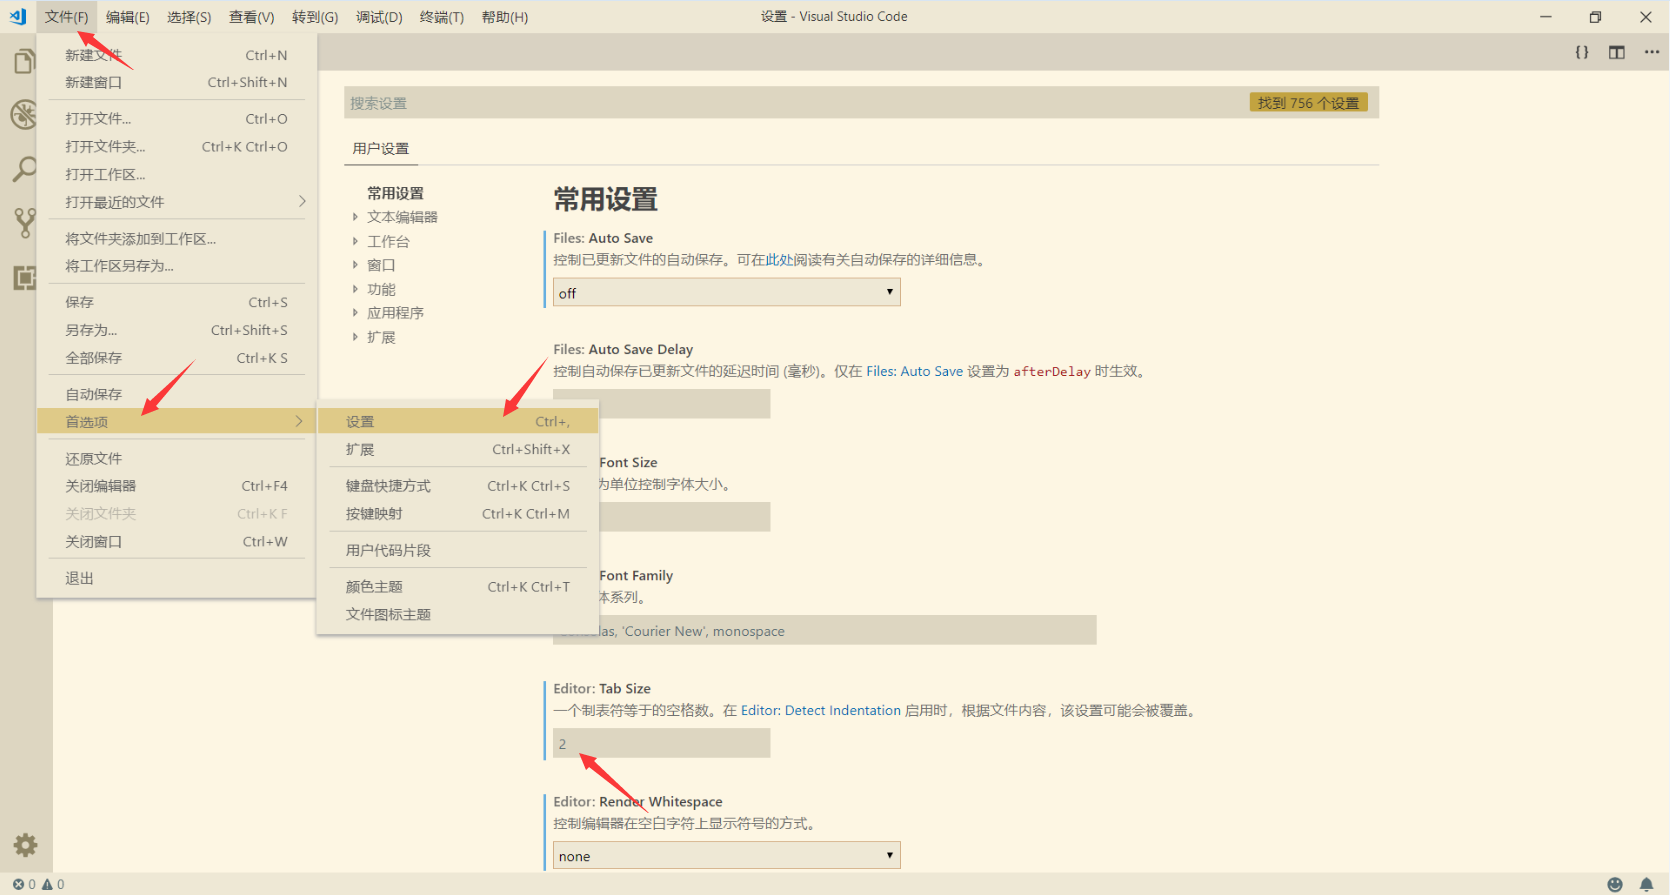Open Render Whitespace dropdown
Screen dimensions: 1670x895
pyautogui.click(x=727, y=856)
